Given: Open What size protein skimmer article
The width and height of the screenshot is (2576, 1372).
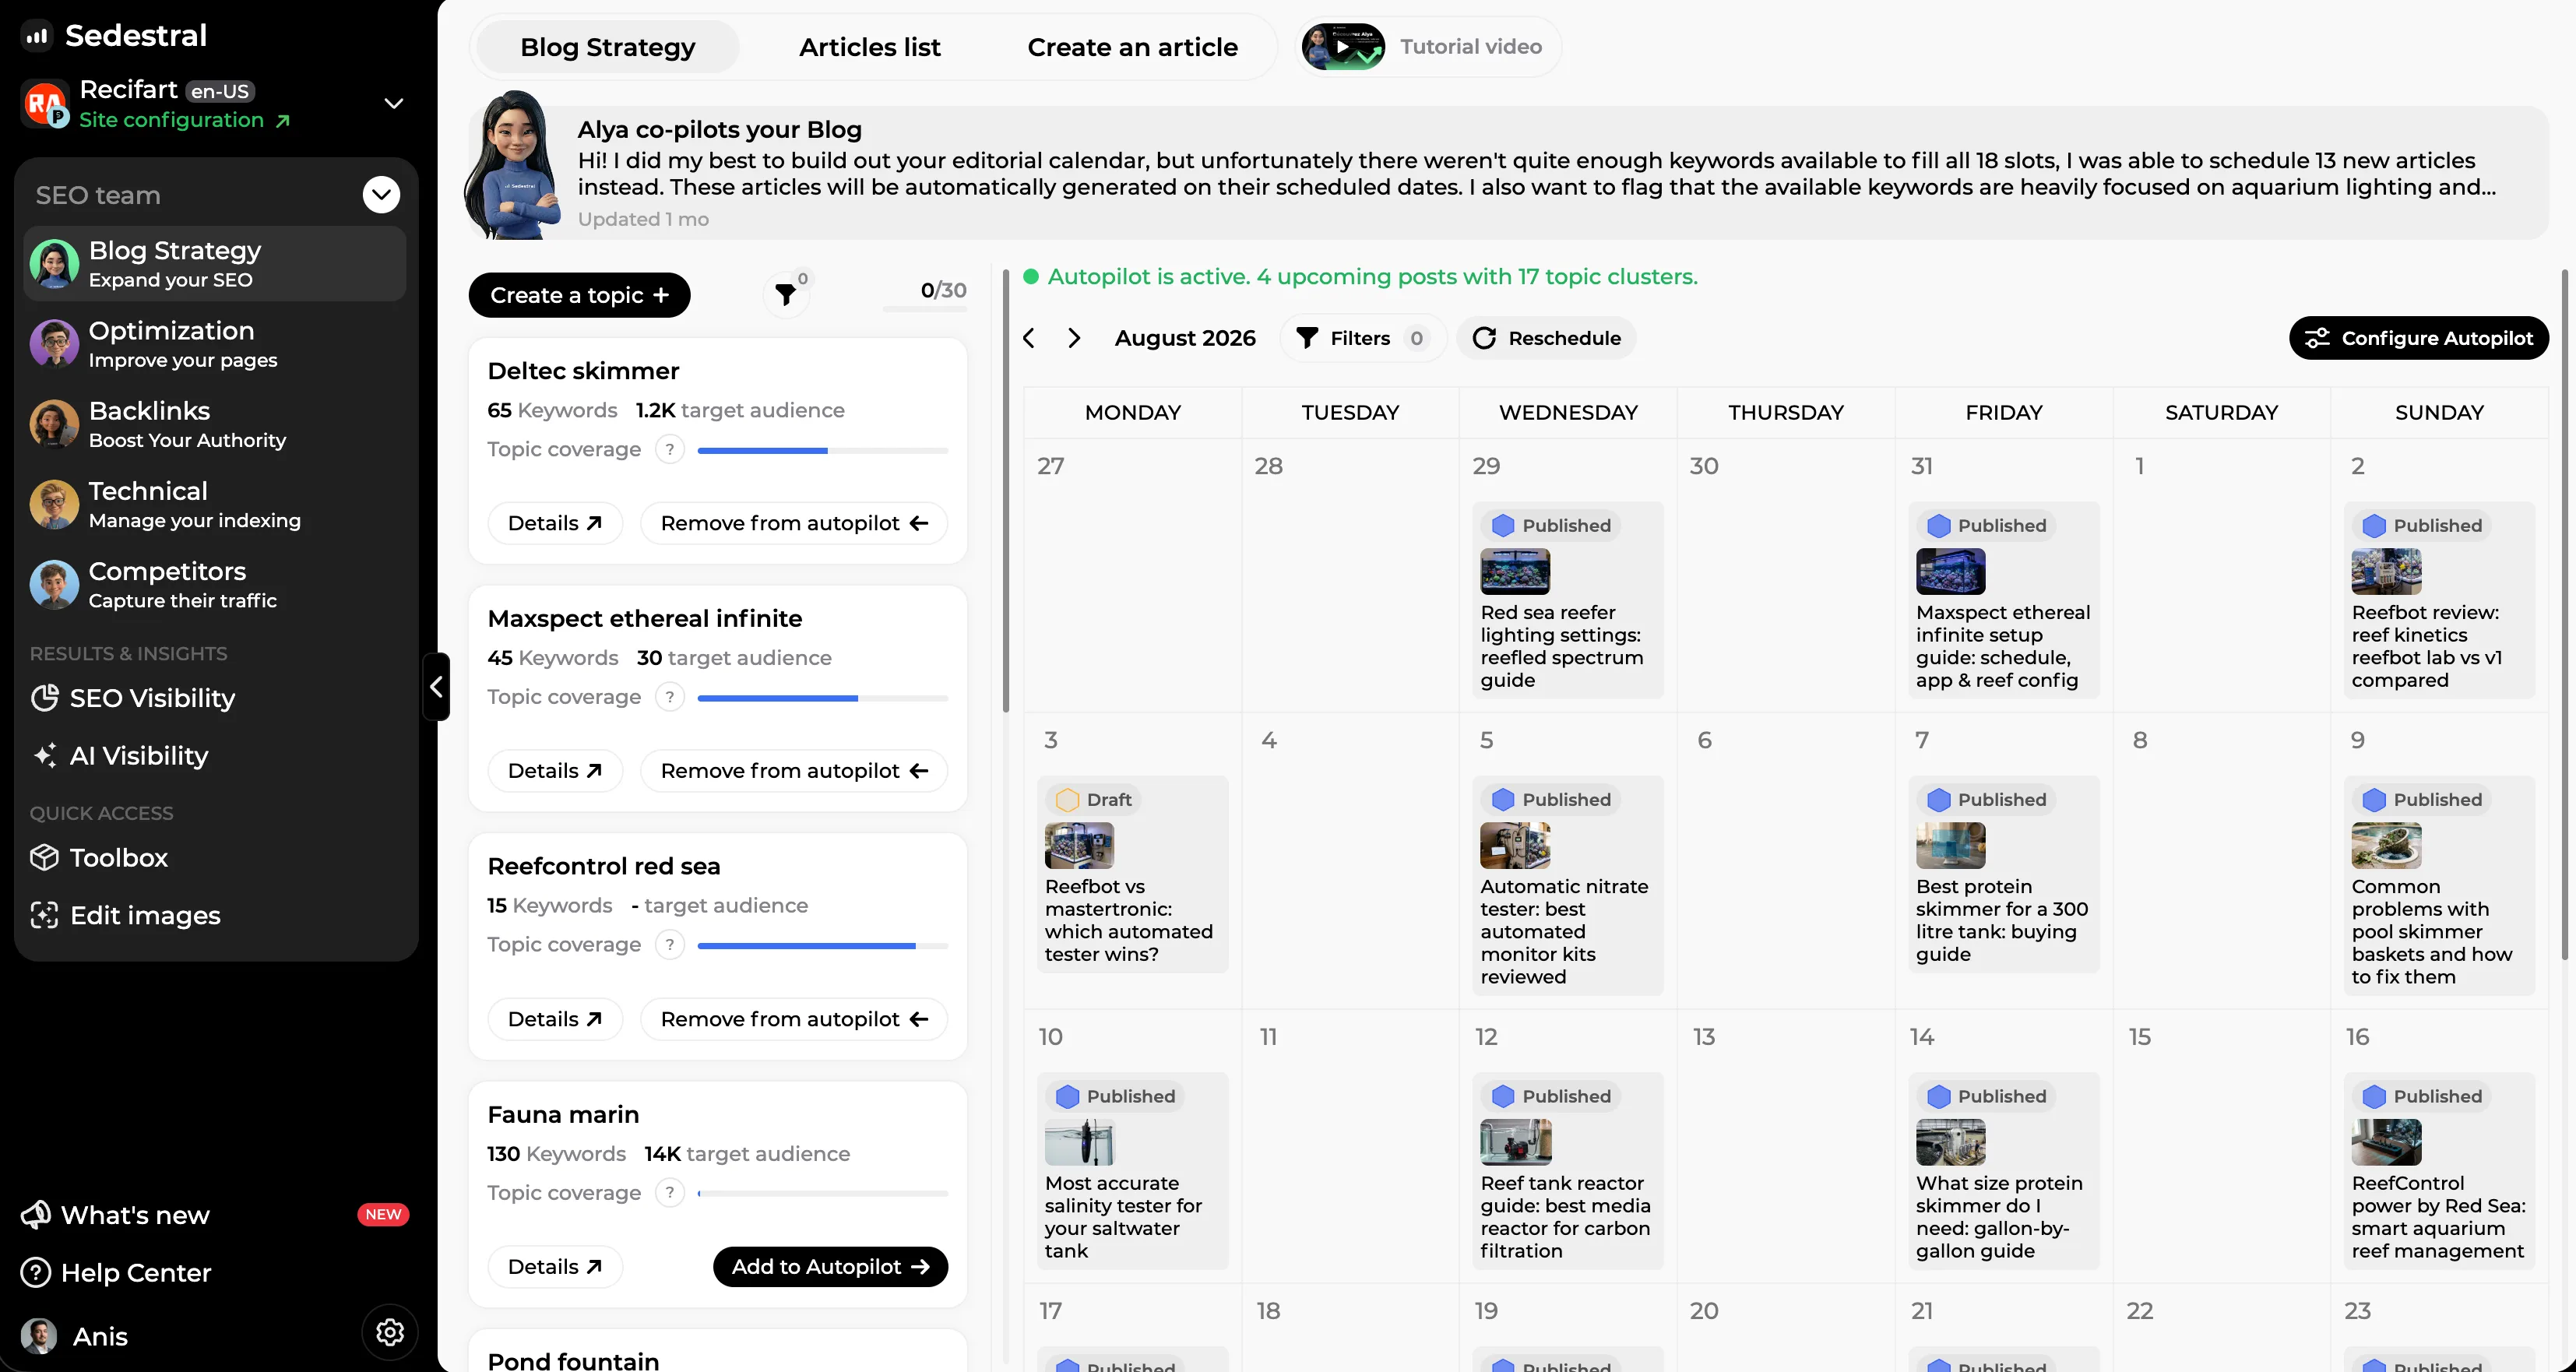Looking at the screenshot, I should 2003,1171.
